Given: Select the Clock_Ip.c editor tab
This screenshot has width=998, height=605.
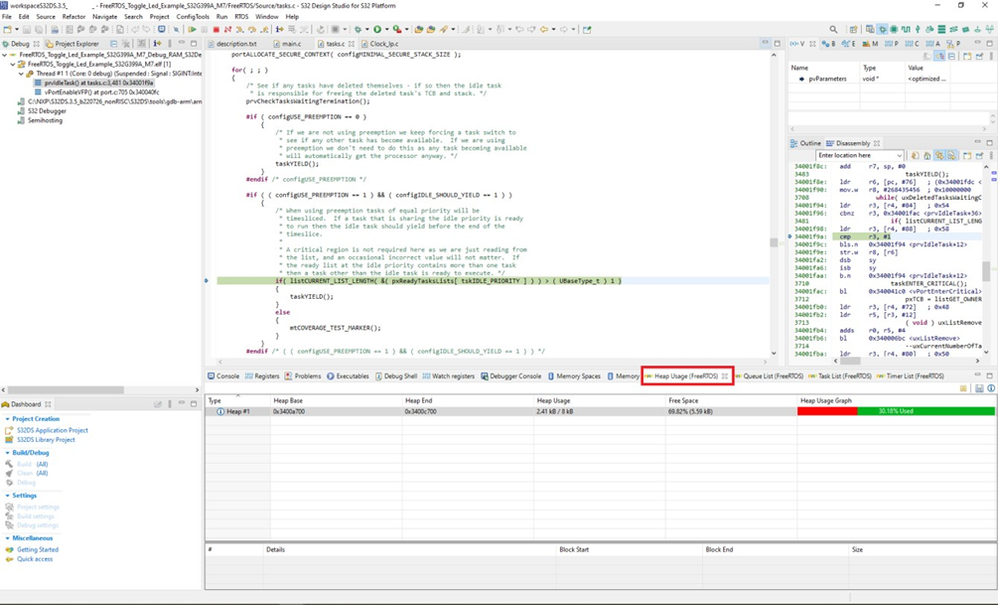Looking at the screenshot, I should [x=380, y=44].
